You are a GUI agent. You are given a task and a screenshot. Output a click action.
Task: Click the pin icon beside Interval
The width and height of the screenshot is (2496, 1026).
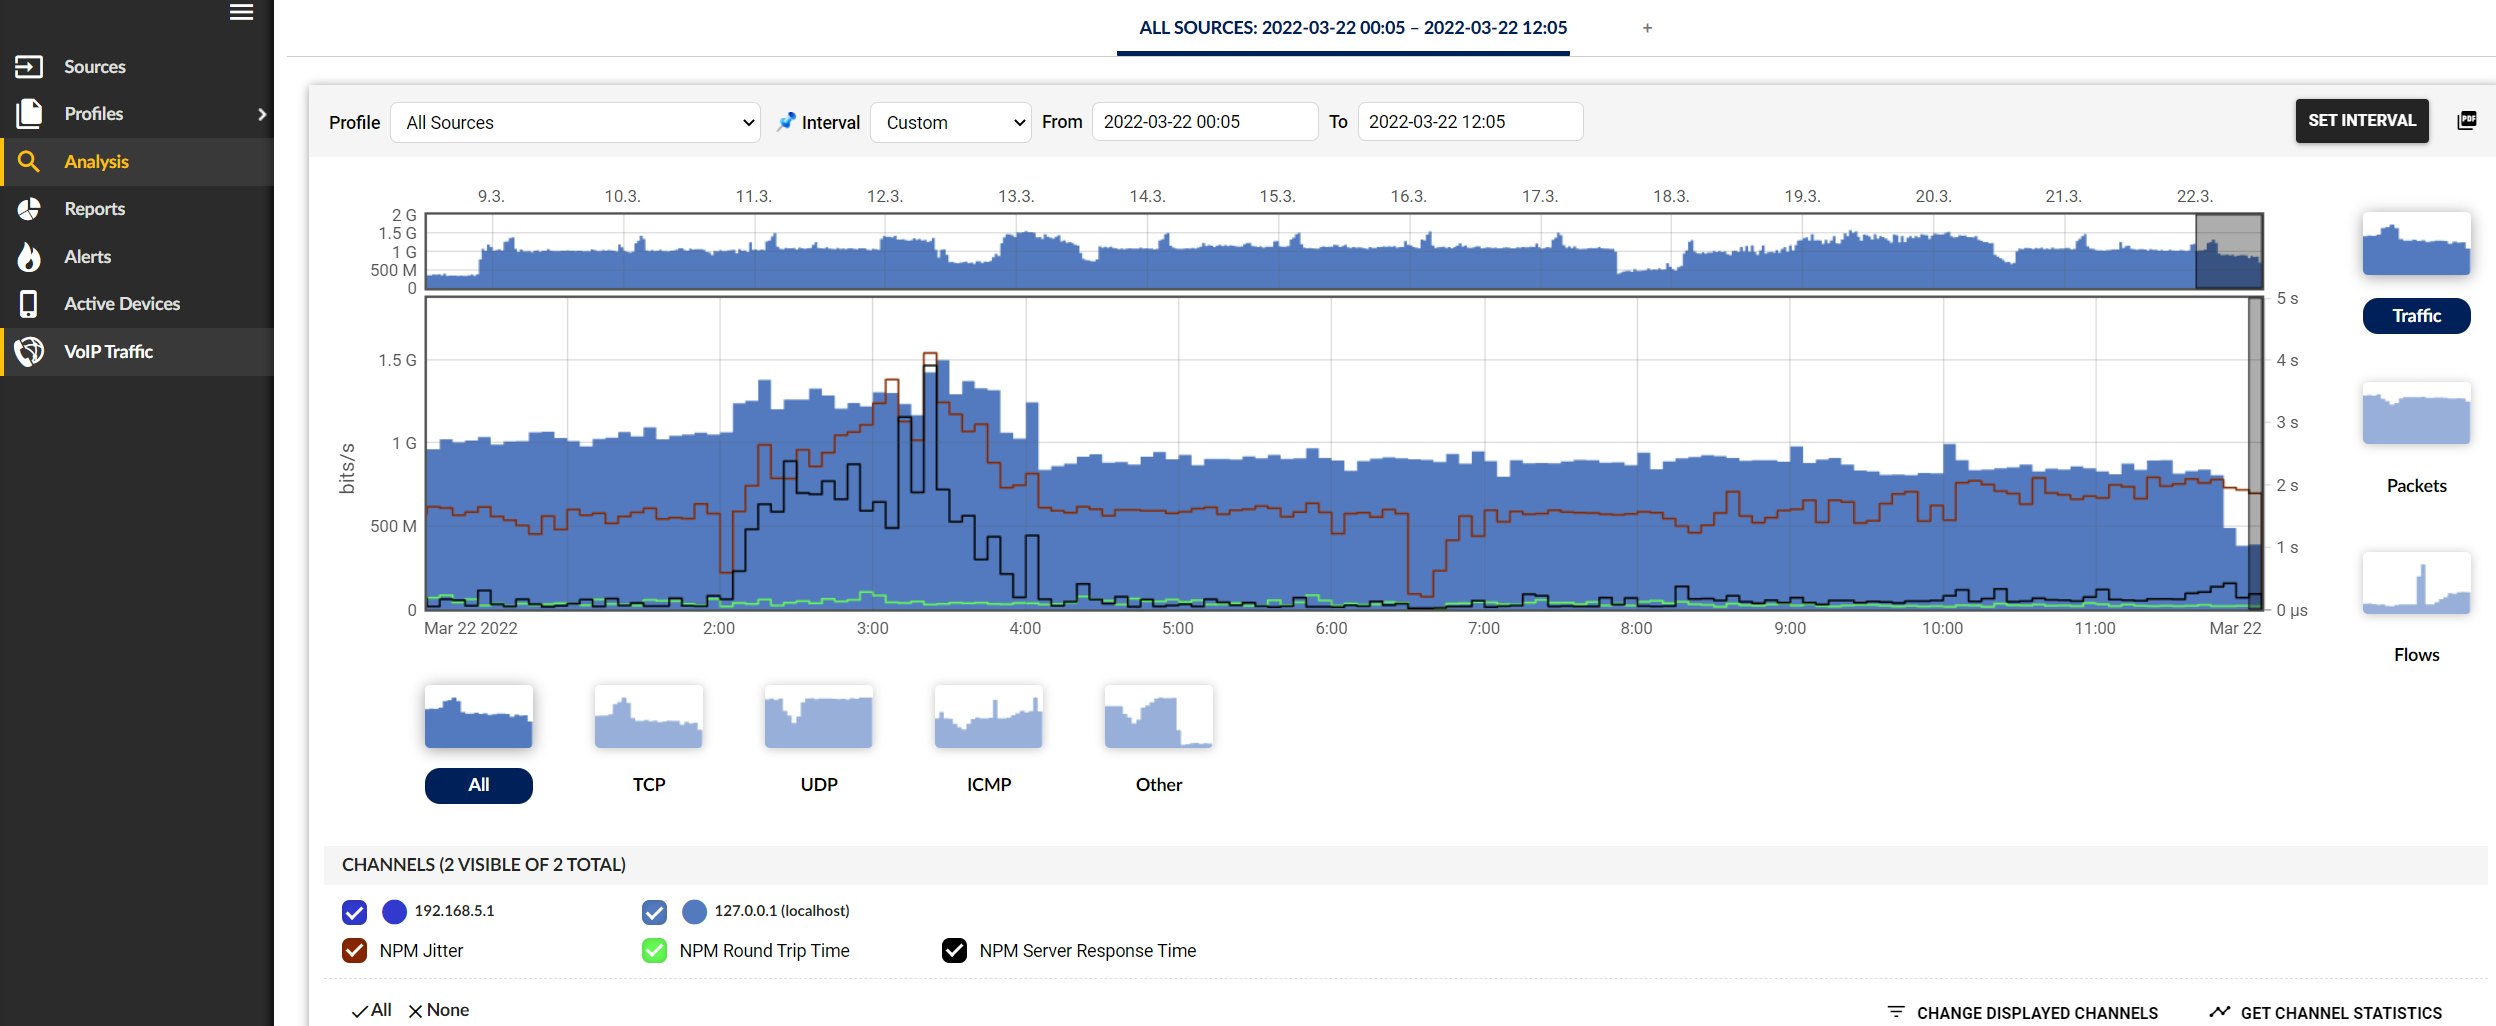tap(786, 122)
